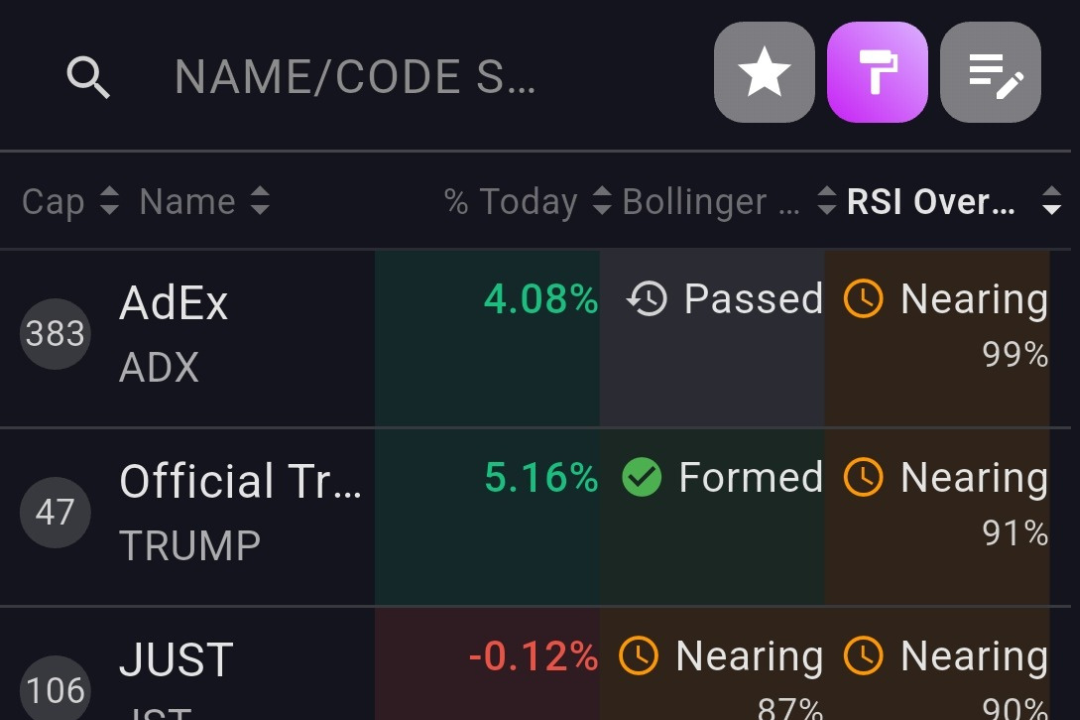Click the 4.08% green change cell
This screenshot has height=720, width=1080.
(540, 299)
